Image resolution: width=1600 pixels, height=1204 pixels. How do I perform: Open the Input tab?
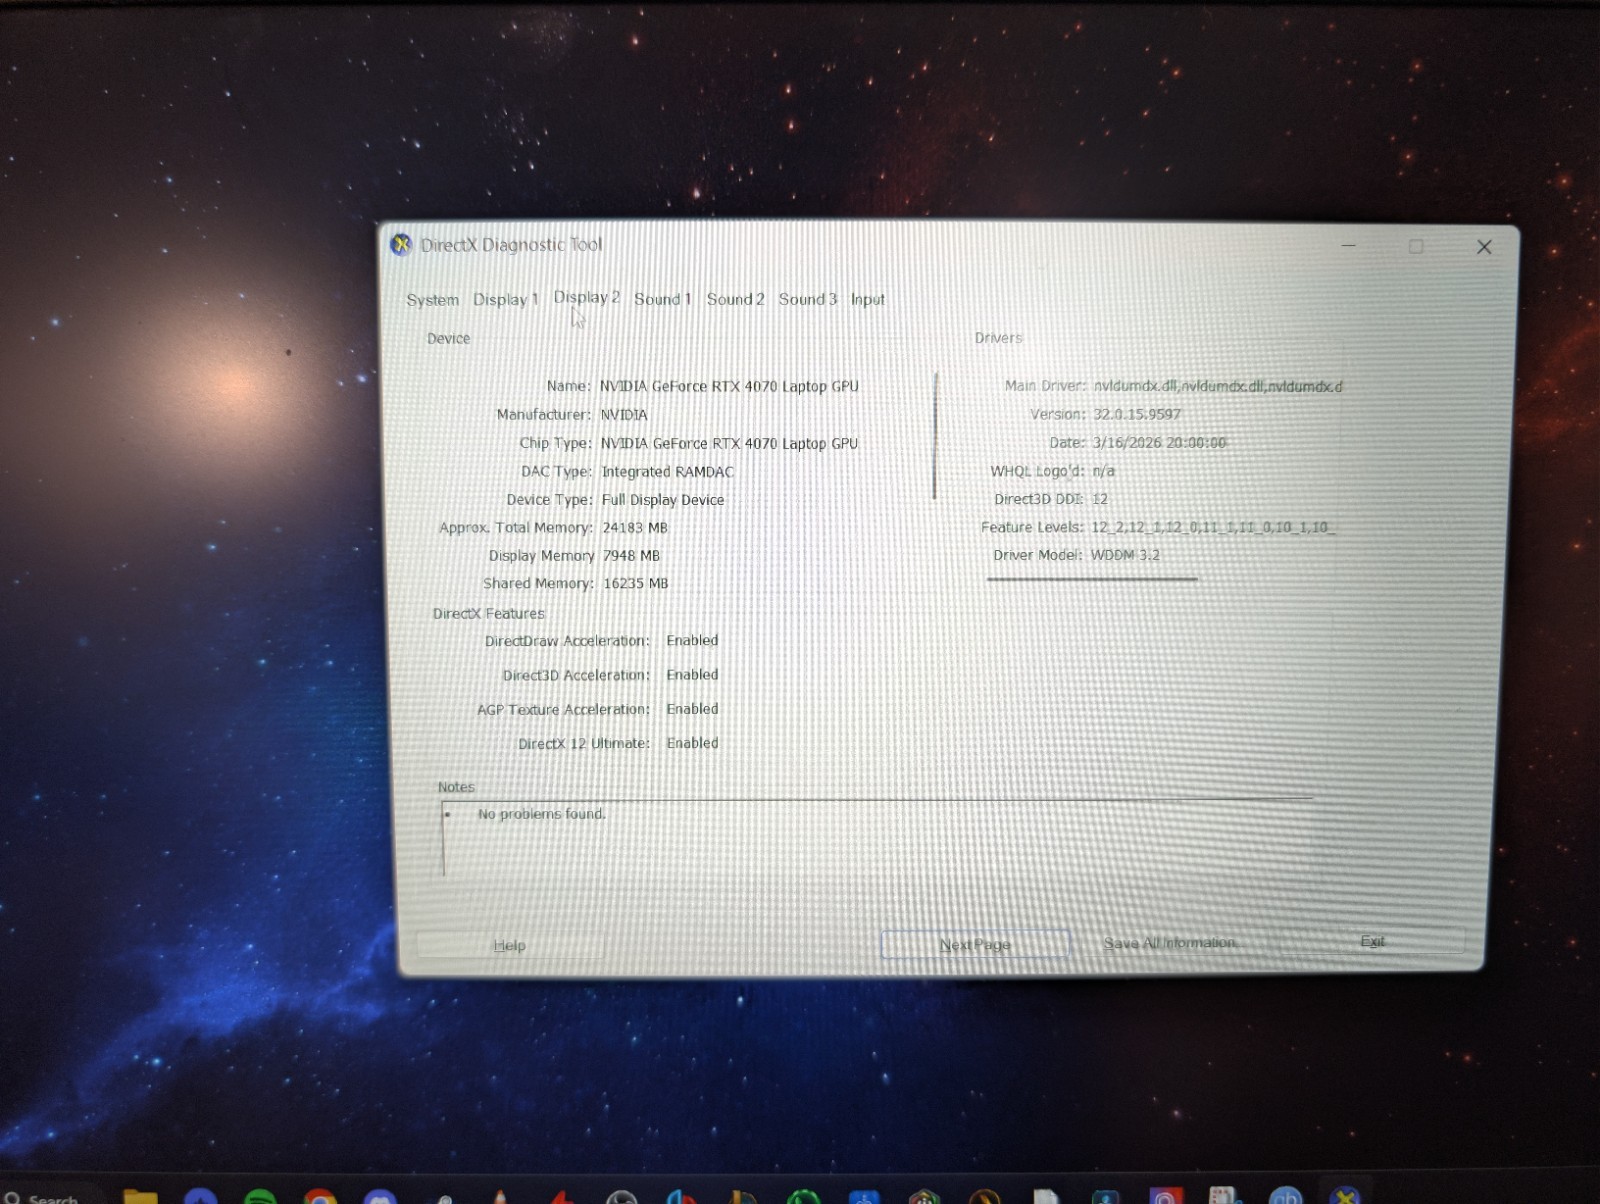tap(867, 299)
